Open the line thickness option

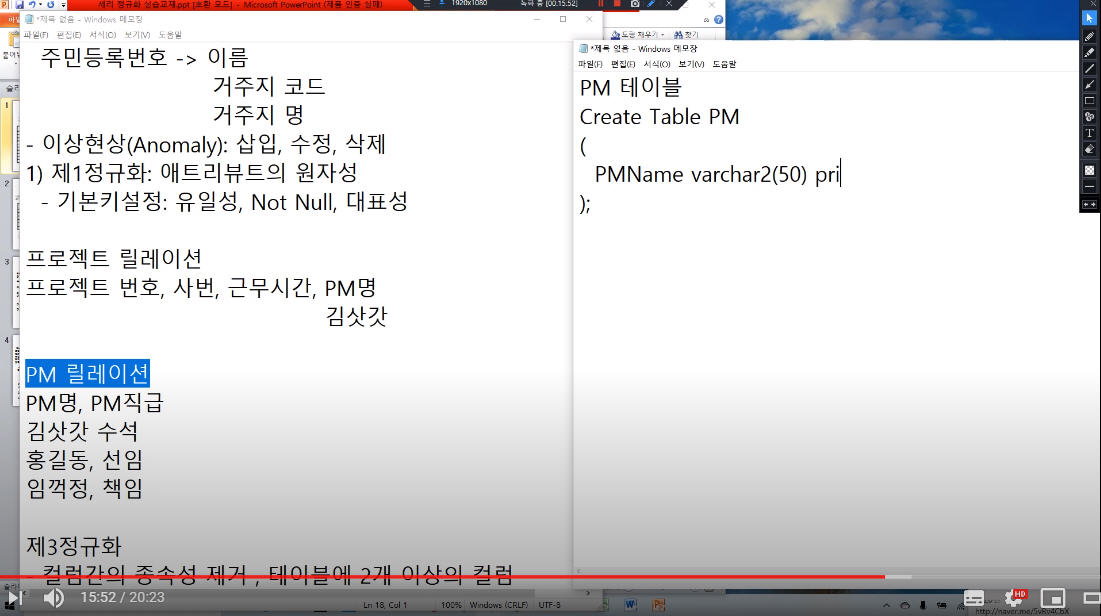click(x=1089, y=187)
